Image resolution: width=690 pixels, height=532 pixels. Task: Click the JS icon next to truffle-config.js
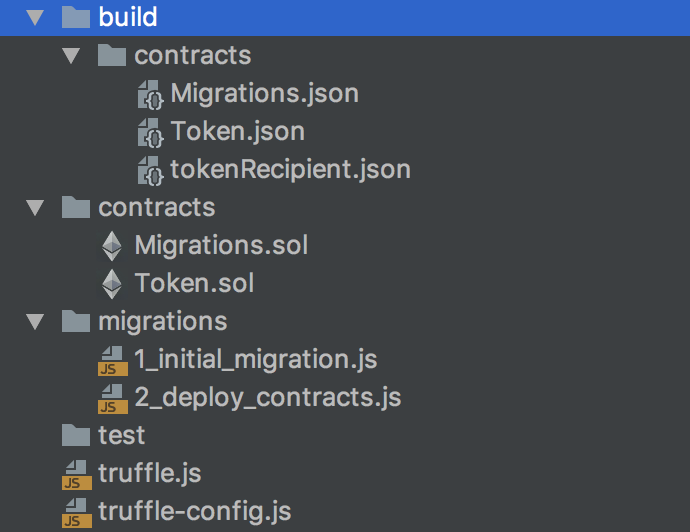pos(76,512)
